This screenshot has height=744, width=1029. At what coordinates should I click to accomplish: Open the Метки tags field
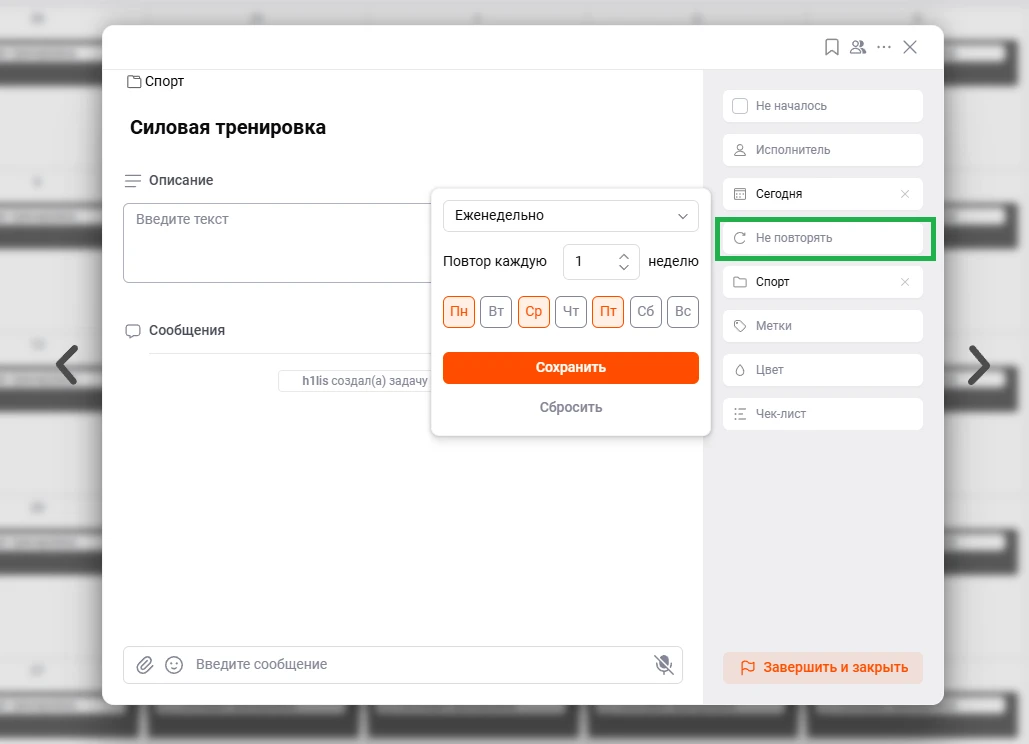click(822, 326)
